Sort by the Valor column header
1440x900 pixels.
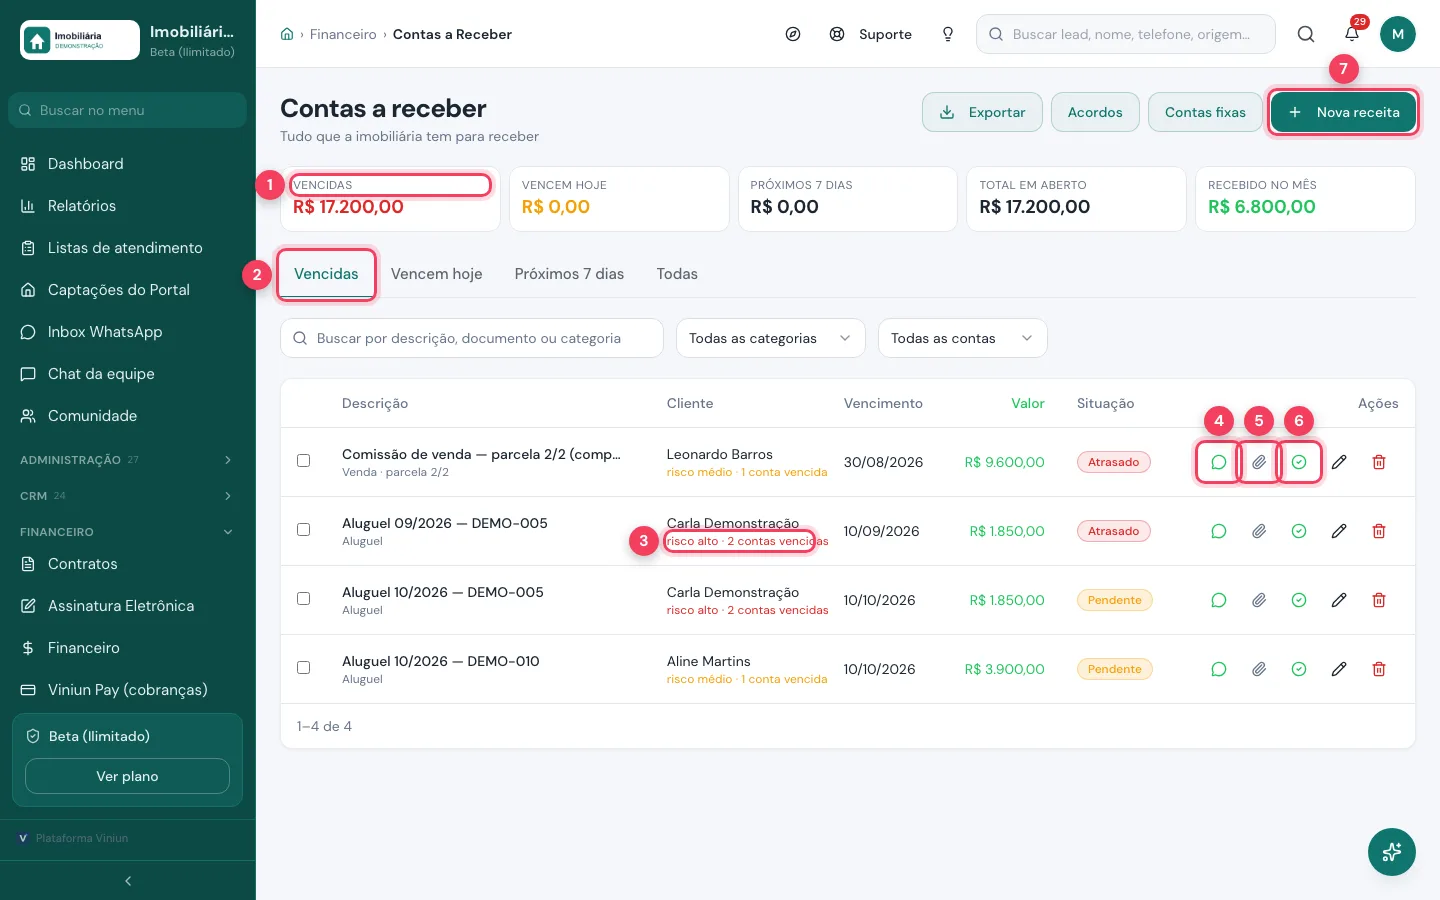1028,403
